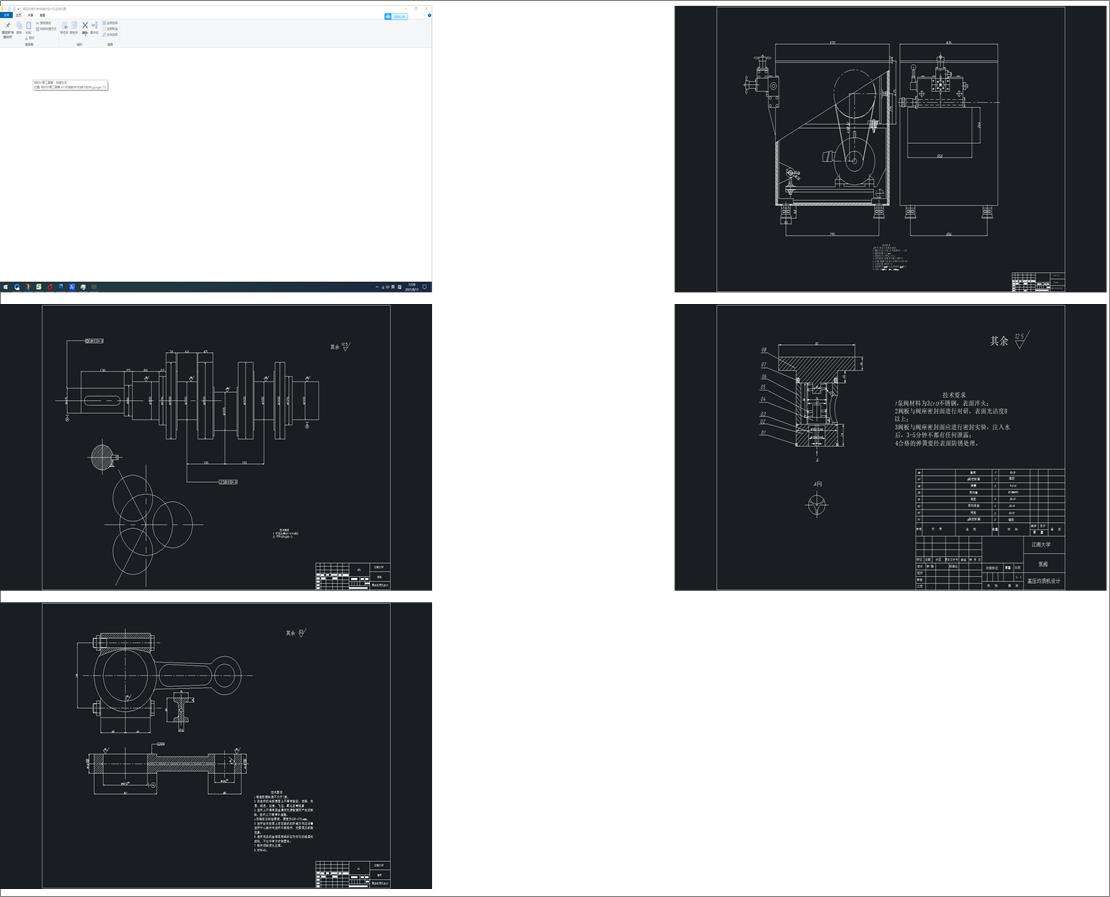Click Paste shortcut in the clipboard group

click(x=46, y=29)
